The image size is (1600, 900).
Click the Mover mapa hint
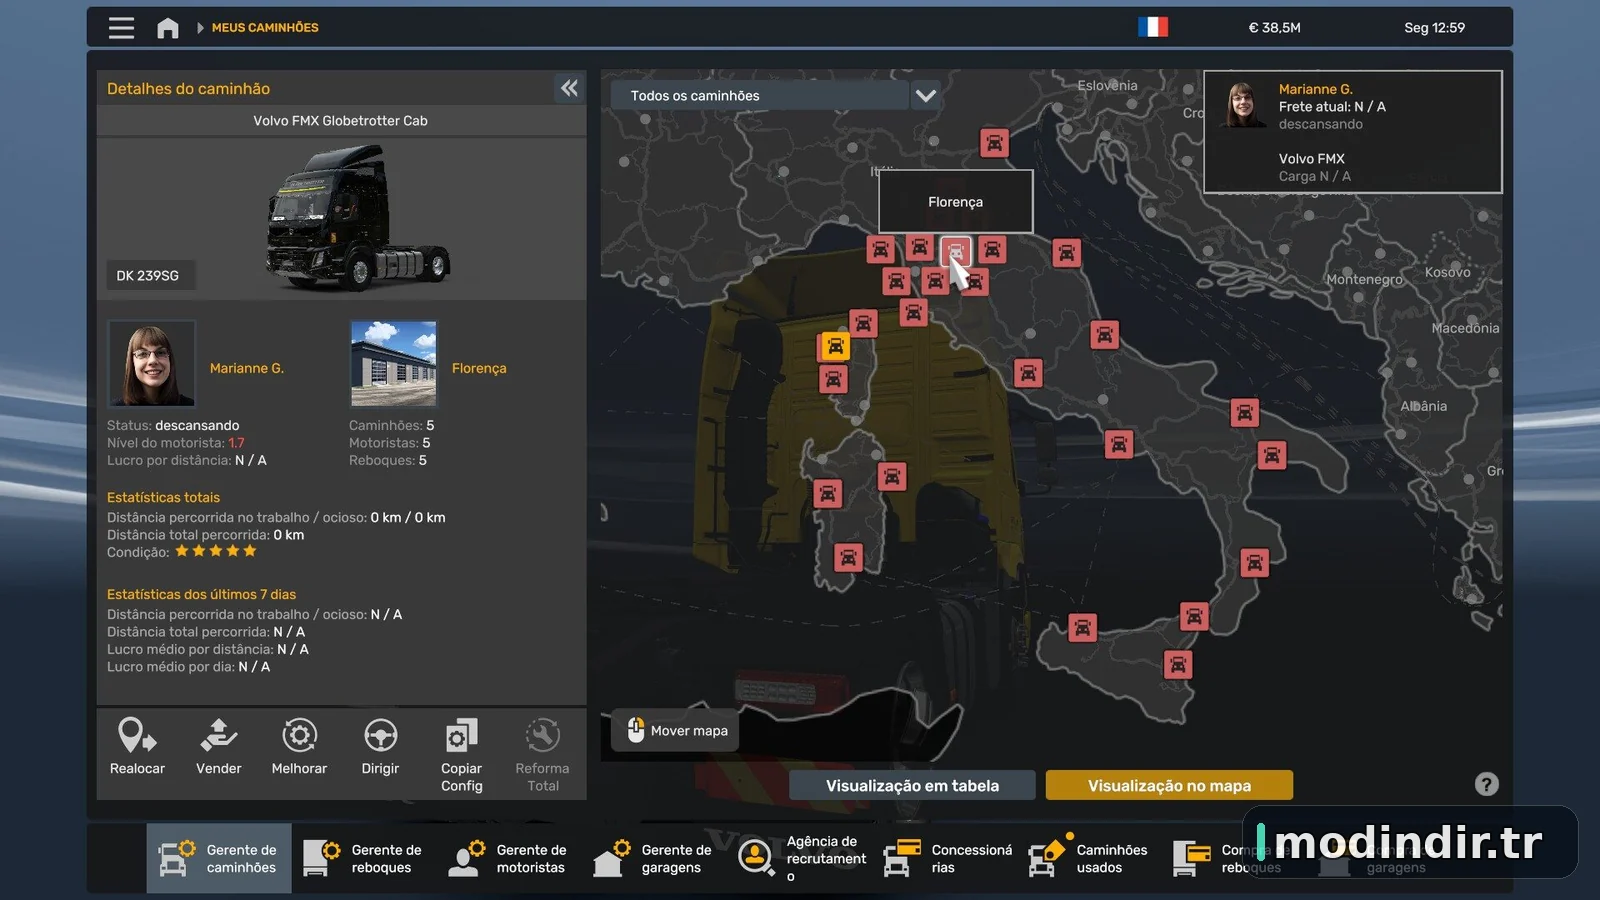pyautogui.click(x=676, y=731)
